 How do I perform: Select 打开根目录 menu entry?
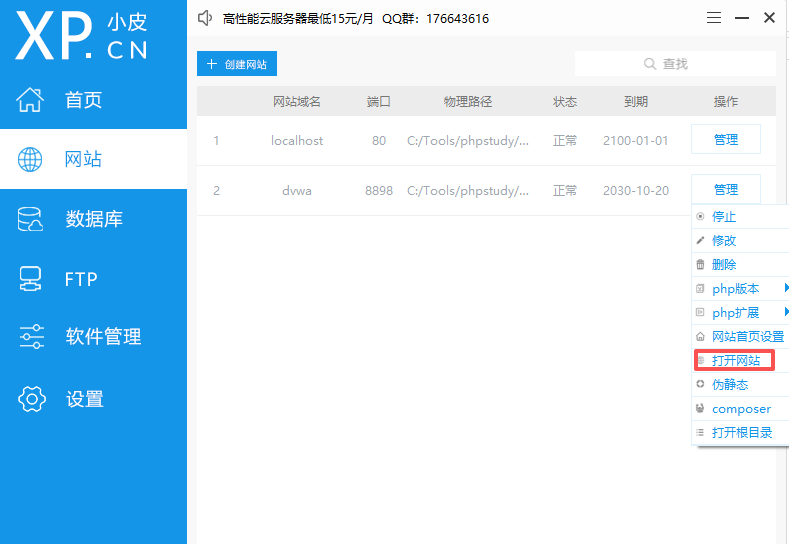740,432
